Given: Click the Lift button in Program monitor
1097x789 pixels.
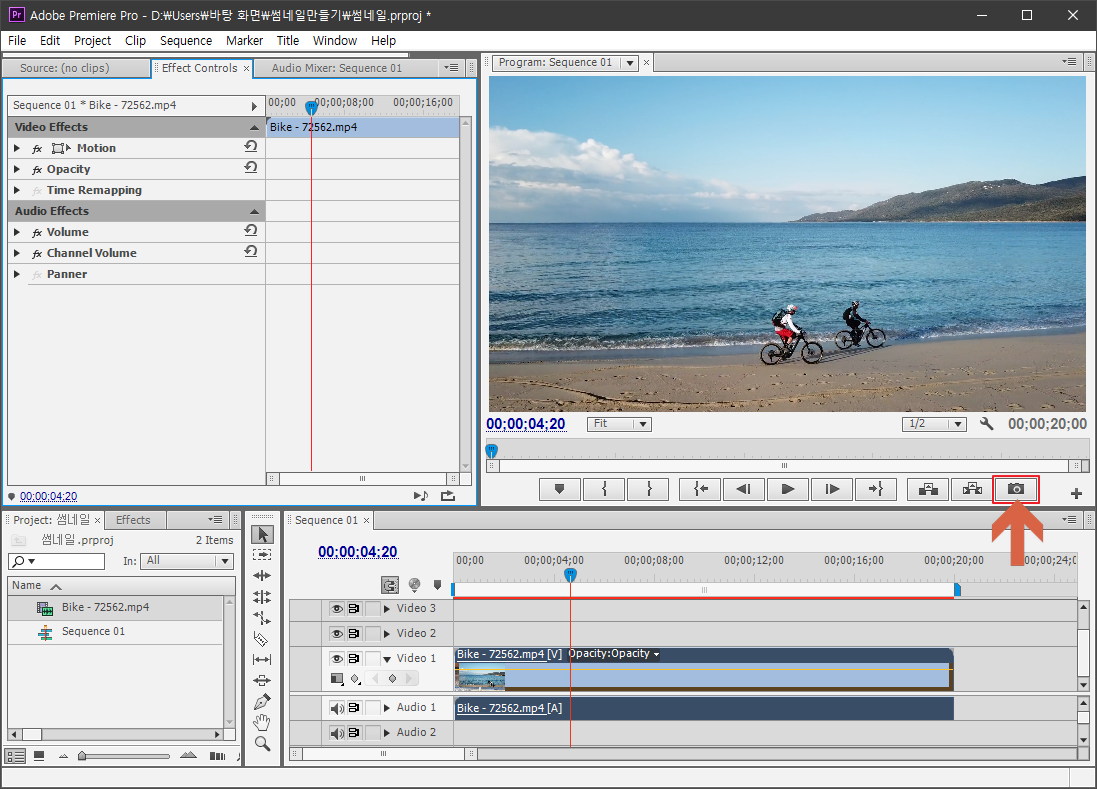Looking at the screenshot, I should 928,489.
